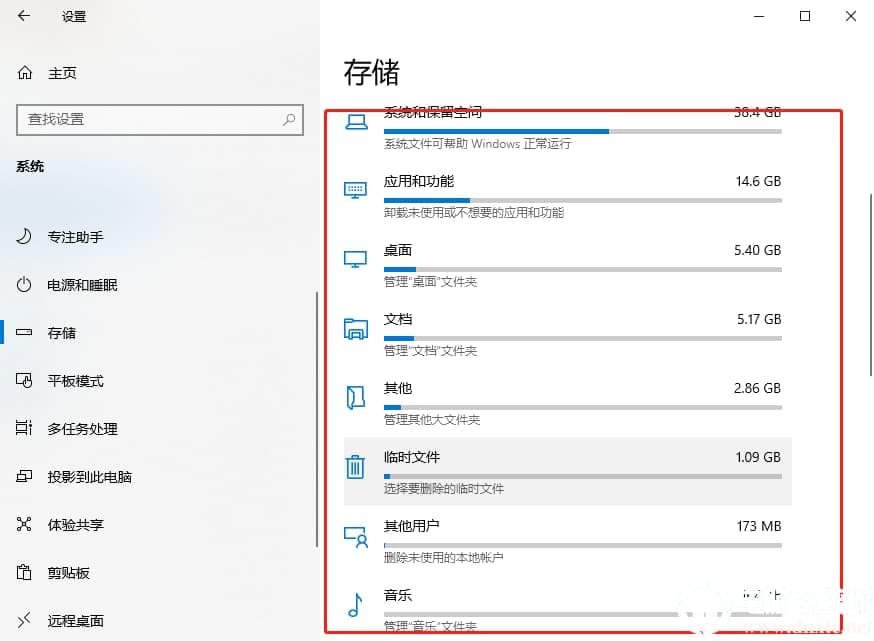The height and width of the screenshot is (641, 874).
Task: Click the 电源和睡眠 power icon
Action: click(25, 285)
